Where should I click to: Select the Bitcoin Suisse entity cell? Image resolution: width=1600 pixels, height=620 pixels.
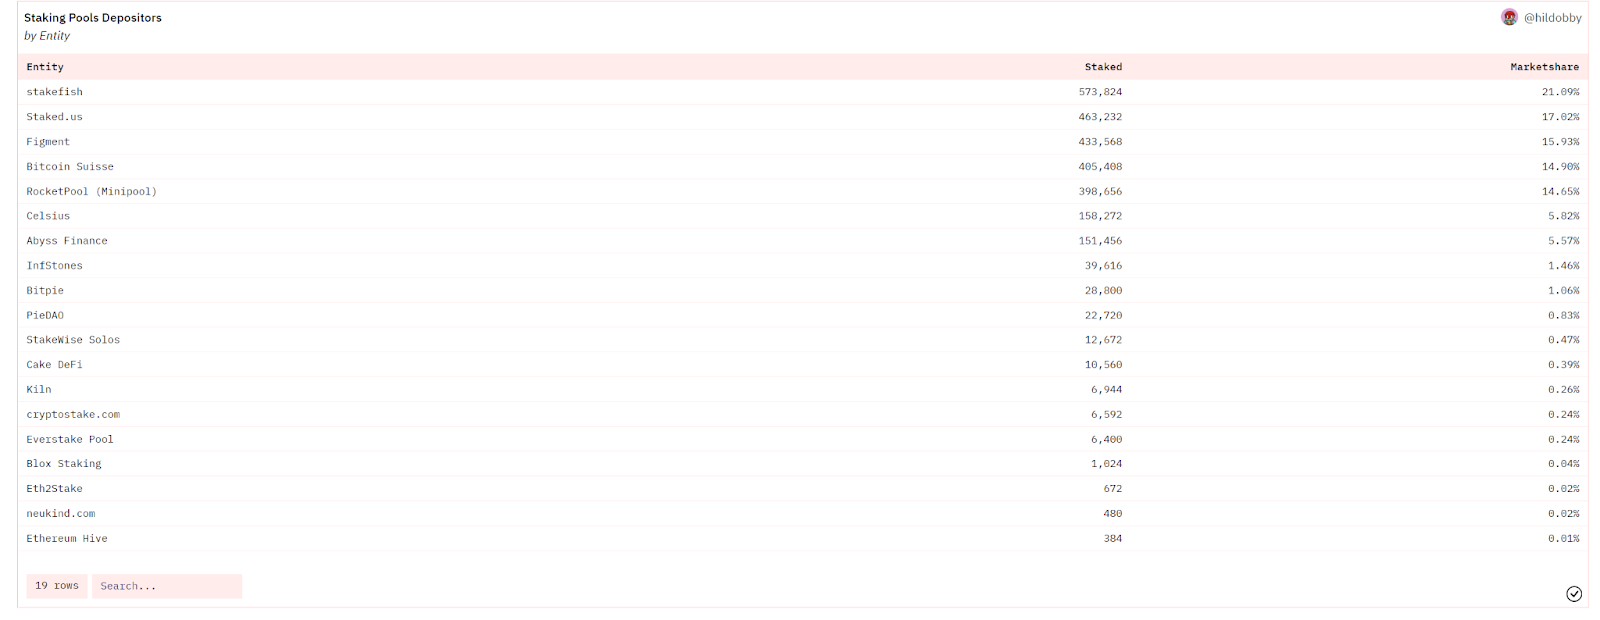click(x=70, y=167)
